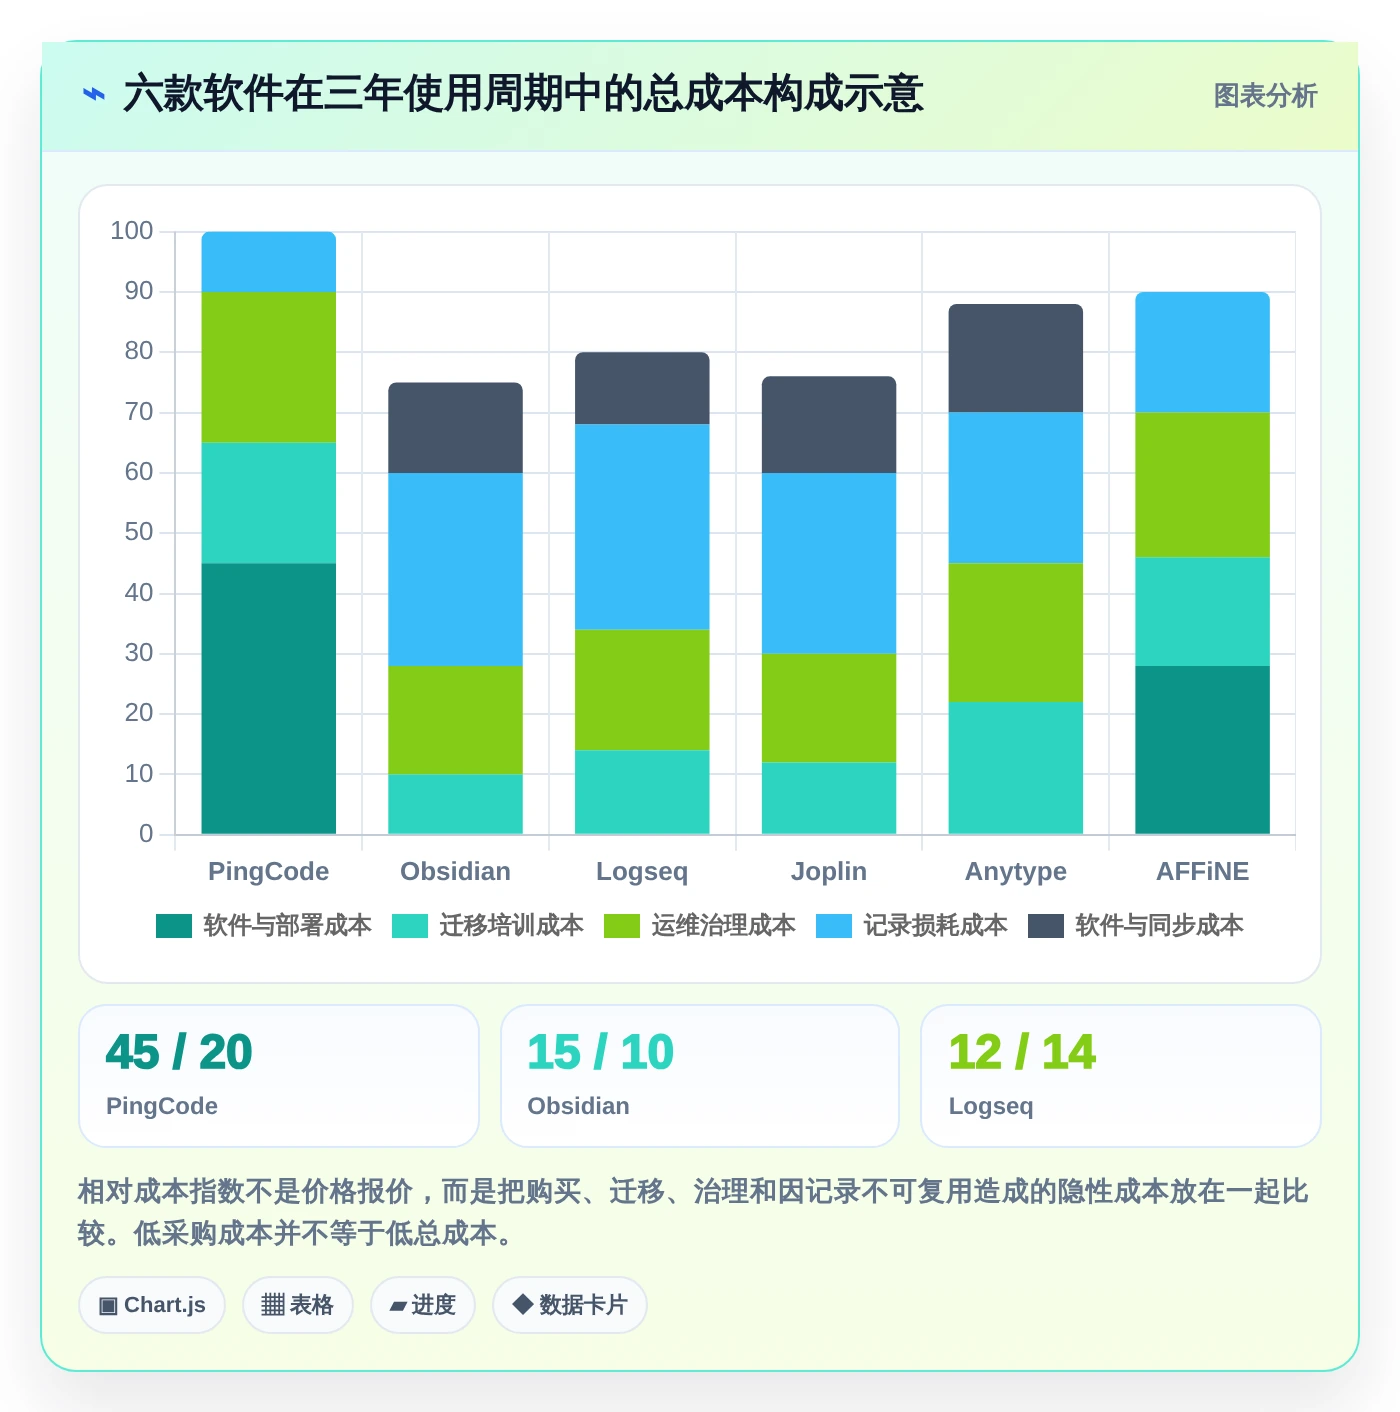Click the y-axis value 50
This screenshot has width=1400, height=1412.
coord(139,532)
